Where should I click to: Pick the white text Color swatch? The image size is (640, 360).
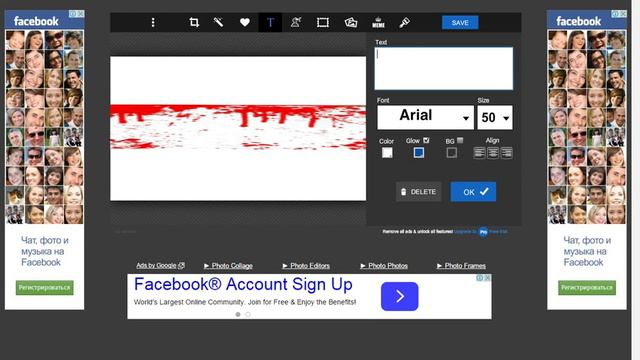click(x=387, y=153)
